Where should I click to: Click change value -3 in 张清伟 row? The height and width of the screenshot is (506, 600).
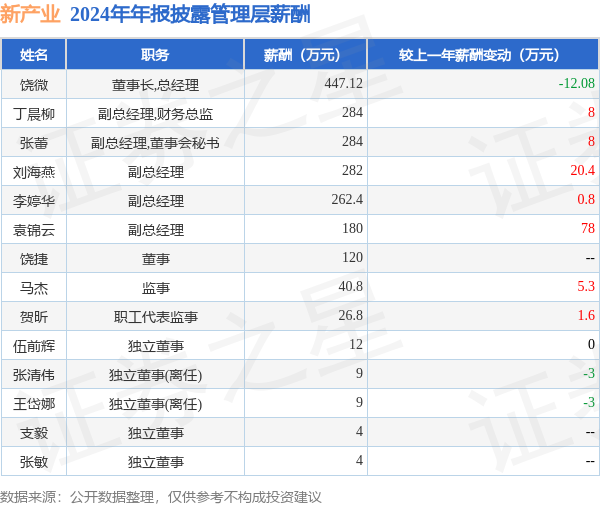[589, 374]
